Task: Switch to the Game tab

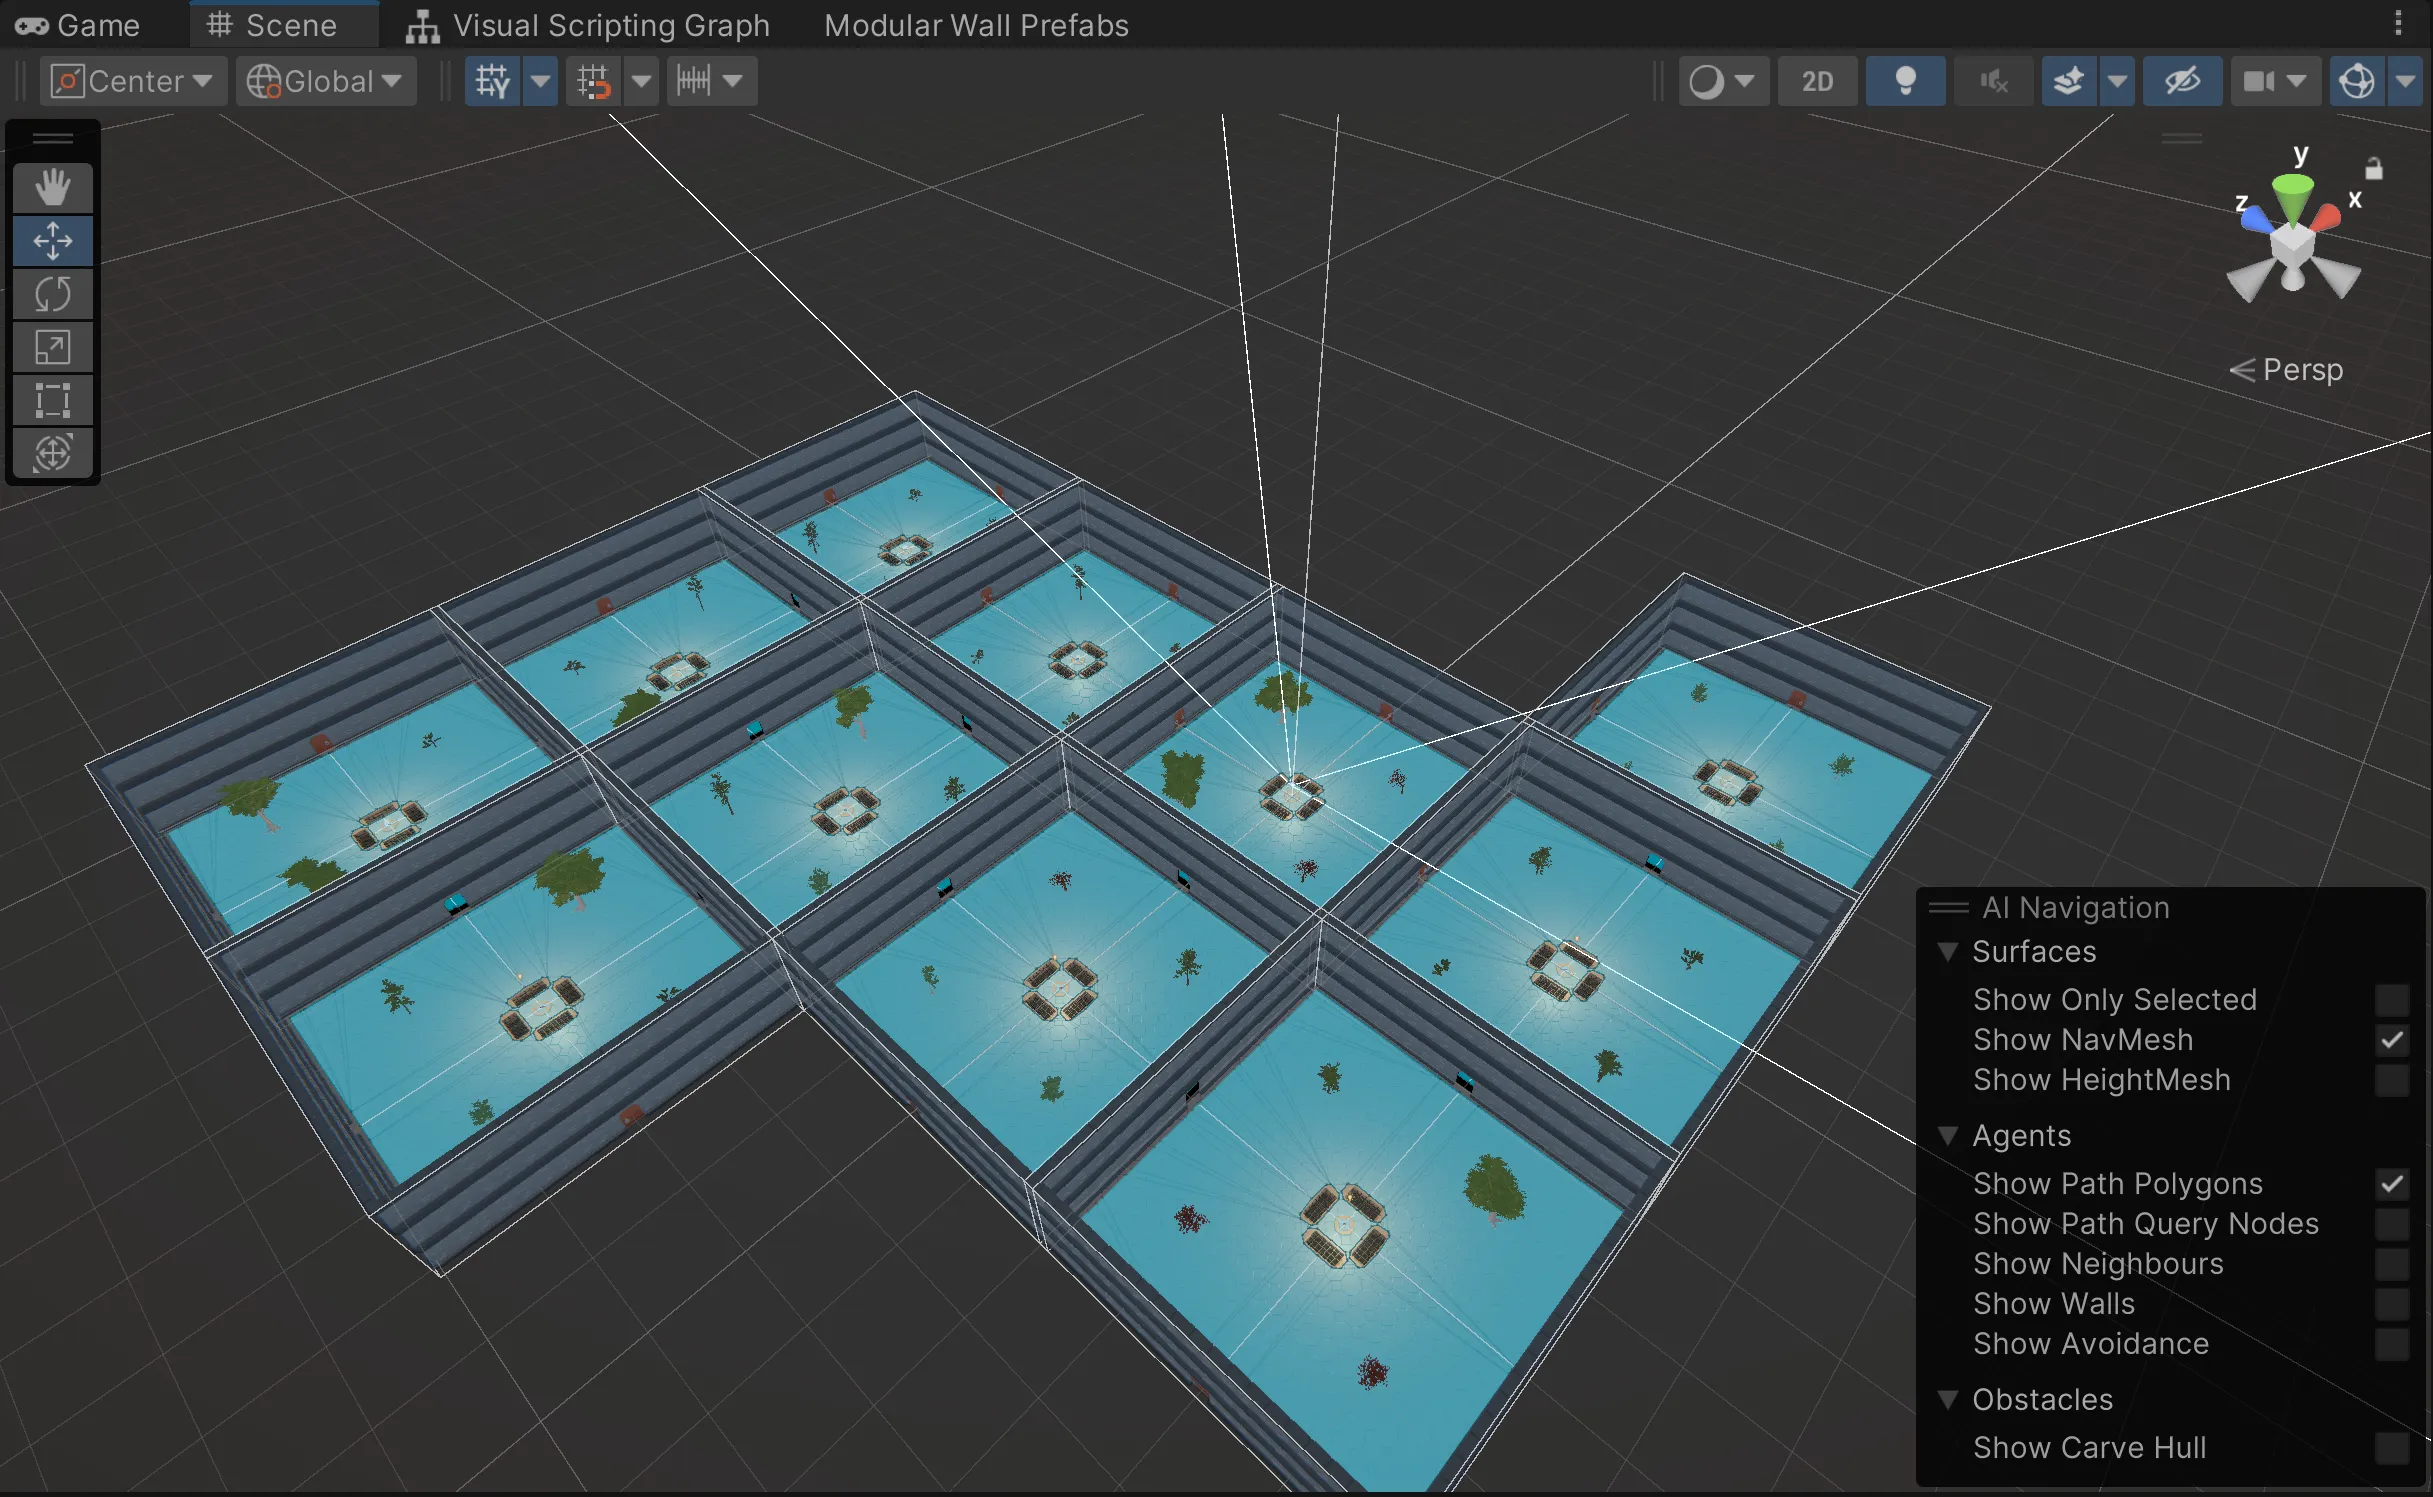Action: pos(80,25)
